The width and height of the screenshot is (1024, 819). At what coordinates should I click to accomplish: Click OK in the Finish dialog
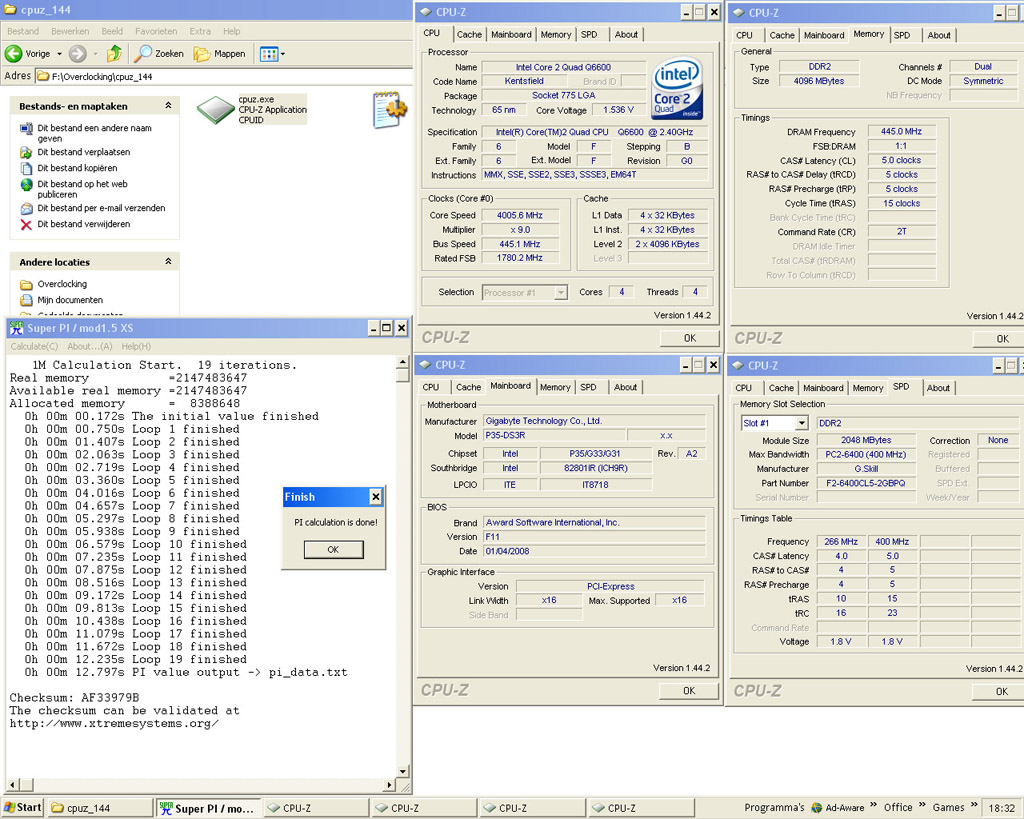[333, 549]
